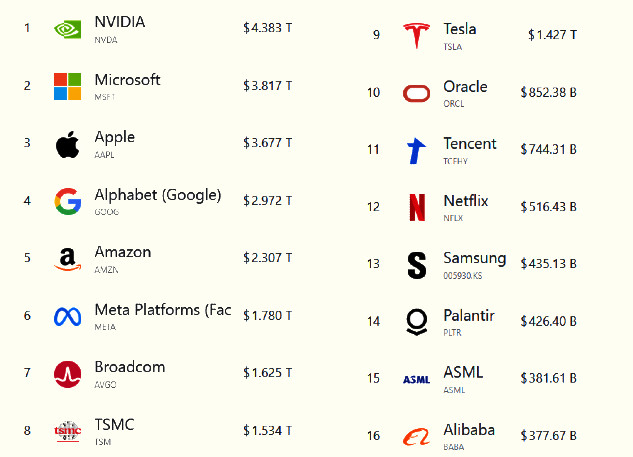
Task: Select the Apple logo icon
Action: coord(67,144)
